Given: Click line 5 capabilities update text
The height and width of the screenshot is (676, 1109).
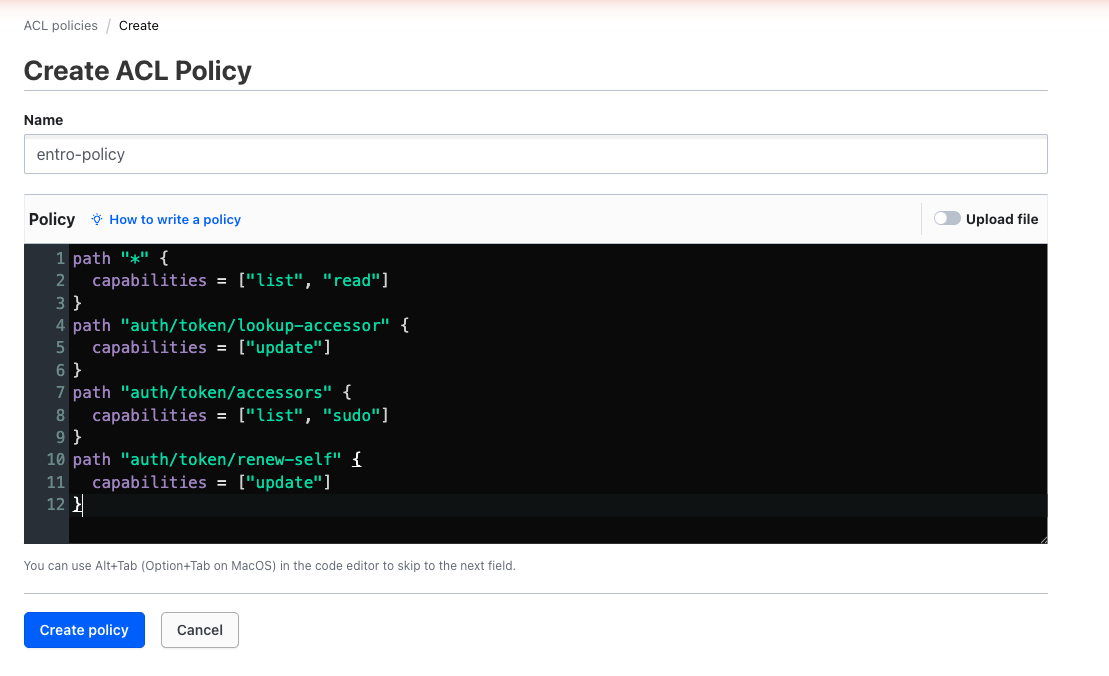Looking at the screenshot, I should tap(211, 348).
